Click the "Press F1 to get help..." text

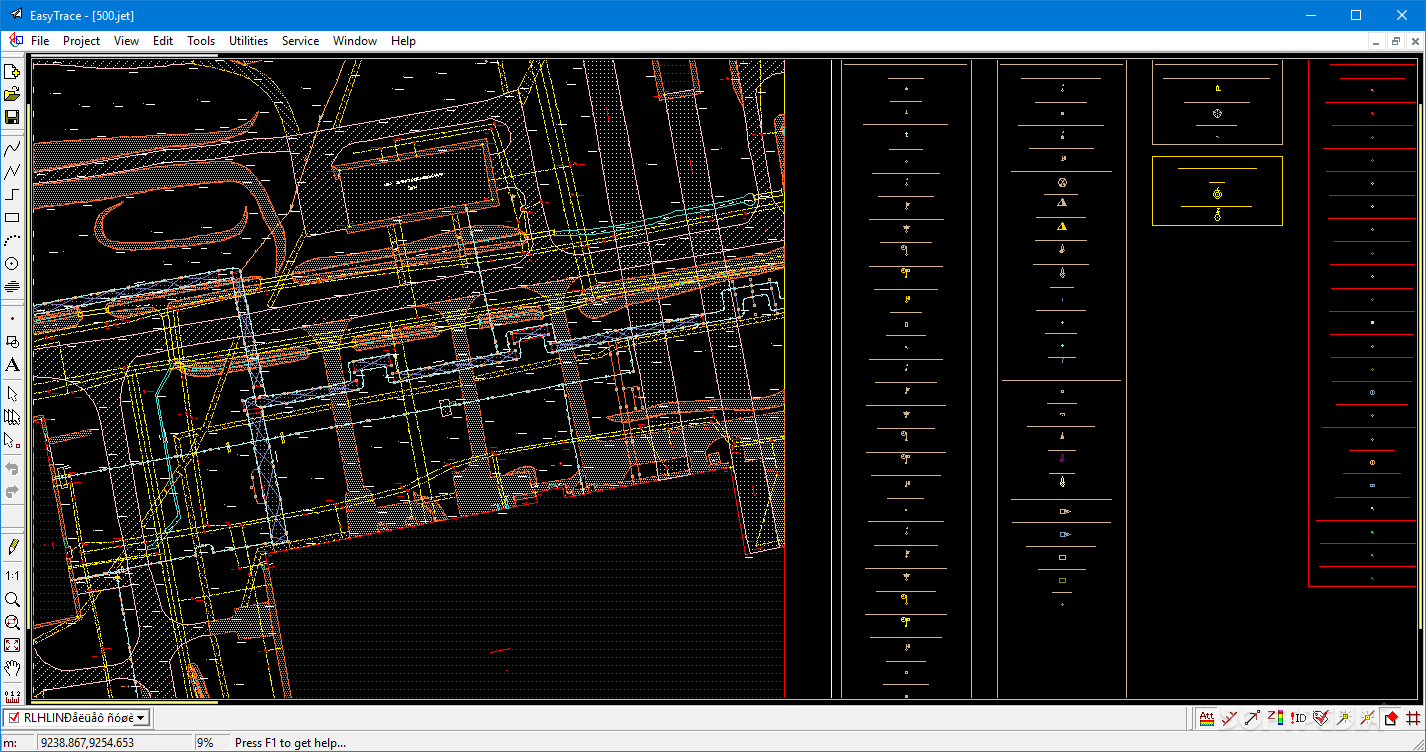click(x=290, y=743)
